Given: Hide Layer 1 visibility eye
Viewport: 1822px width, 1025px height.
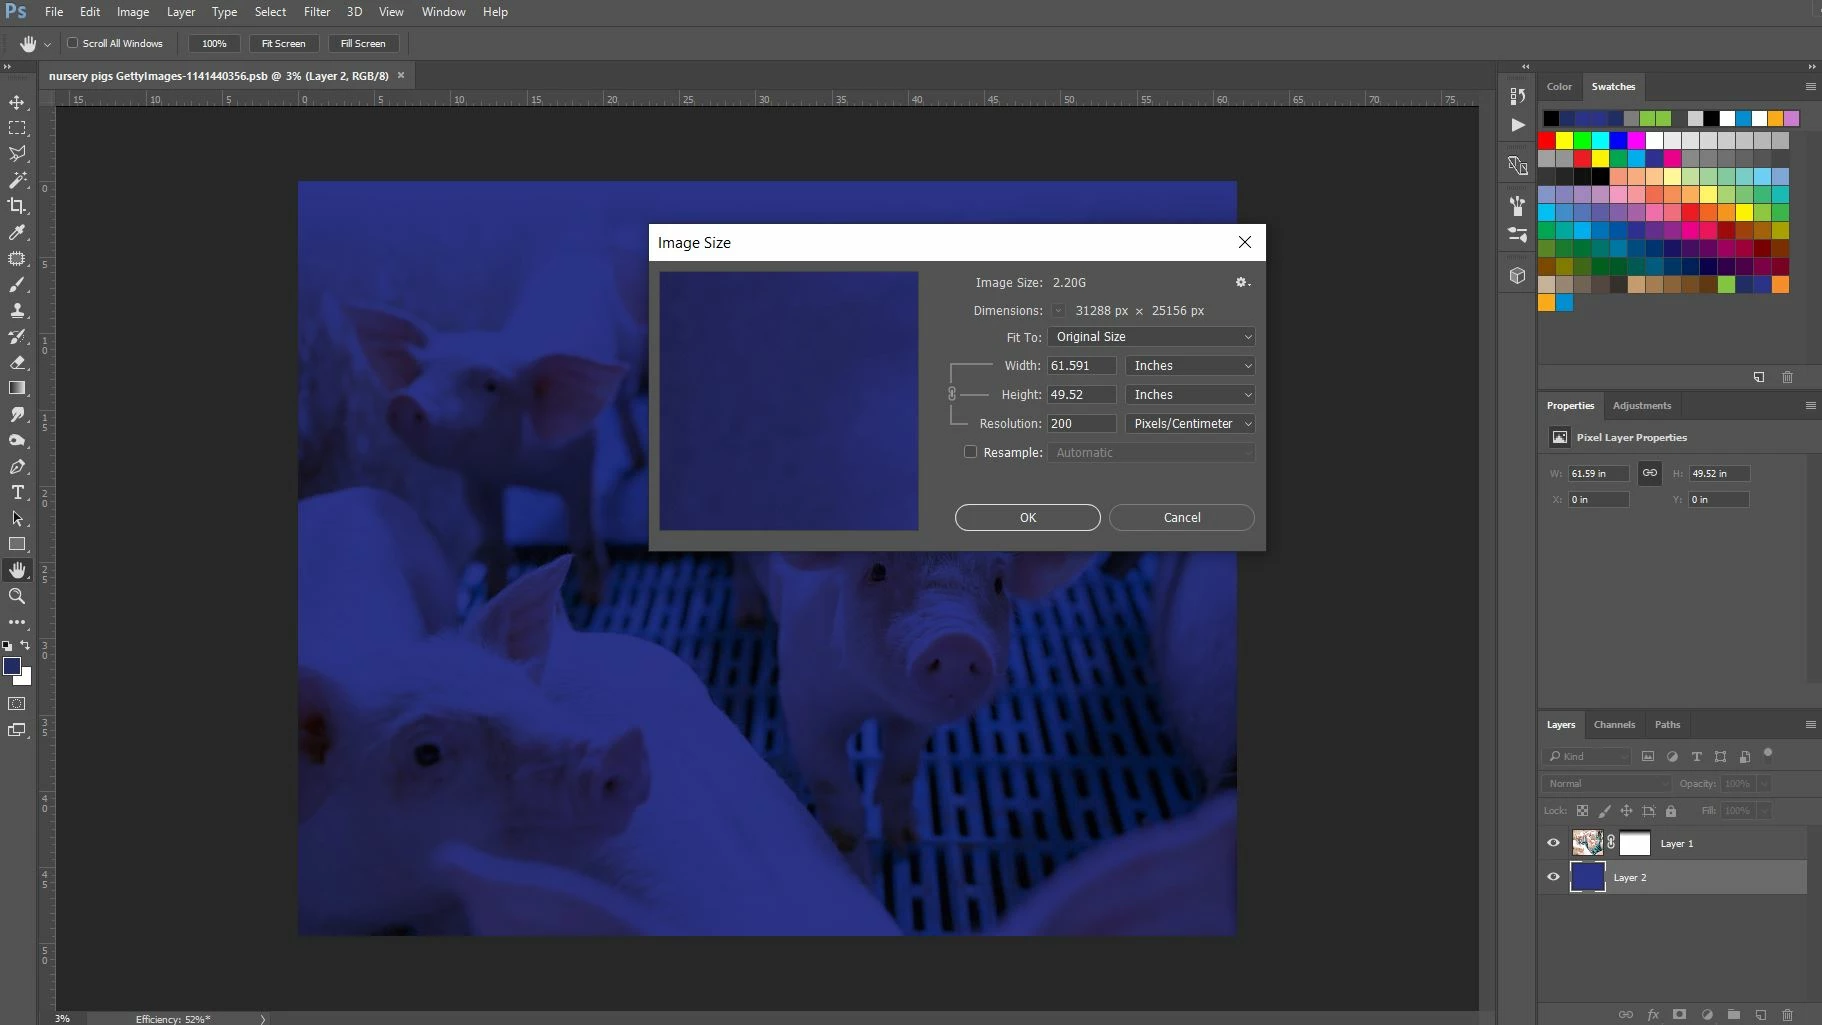Looking at the screenshot, I should coord(1553,843).
